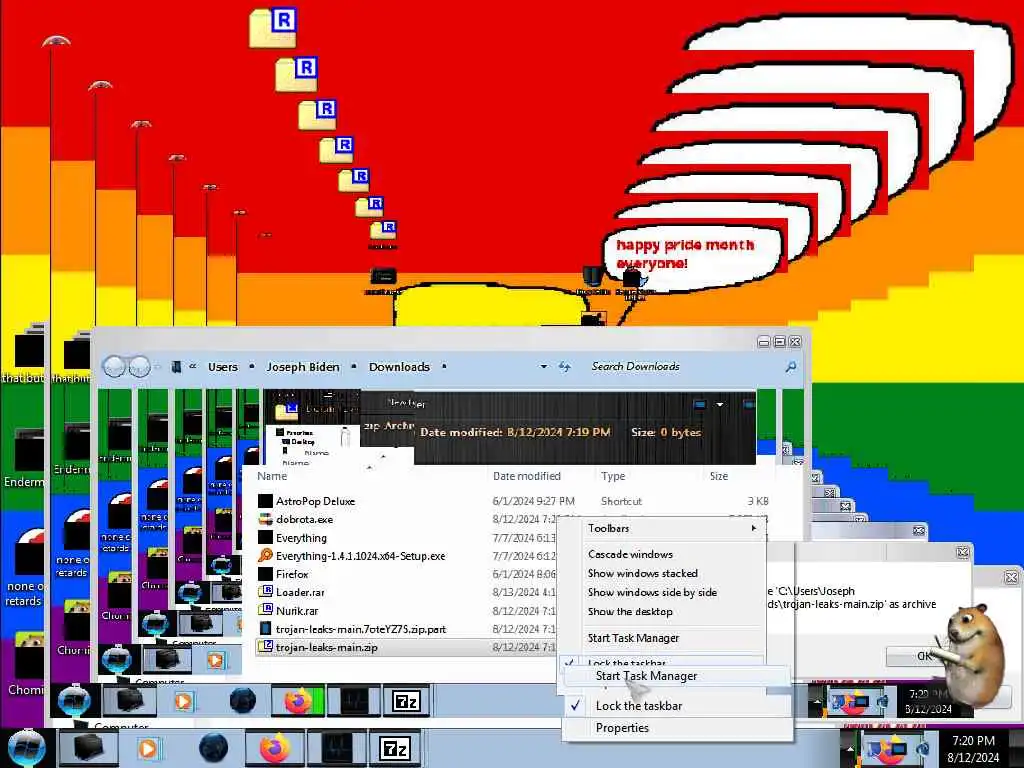This screenshot has width=1024, height=768.
Task: Click the folder icon left of Users breadcrumb
Action: (176, 367)
